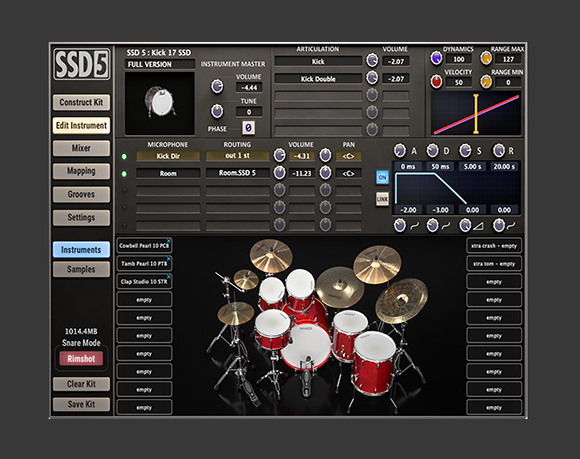Click the ADSR envelope graph

(x=456, y=188)
